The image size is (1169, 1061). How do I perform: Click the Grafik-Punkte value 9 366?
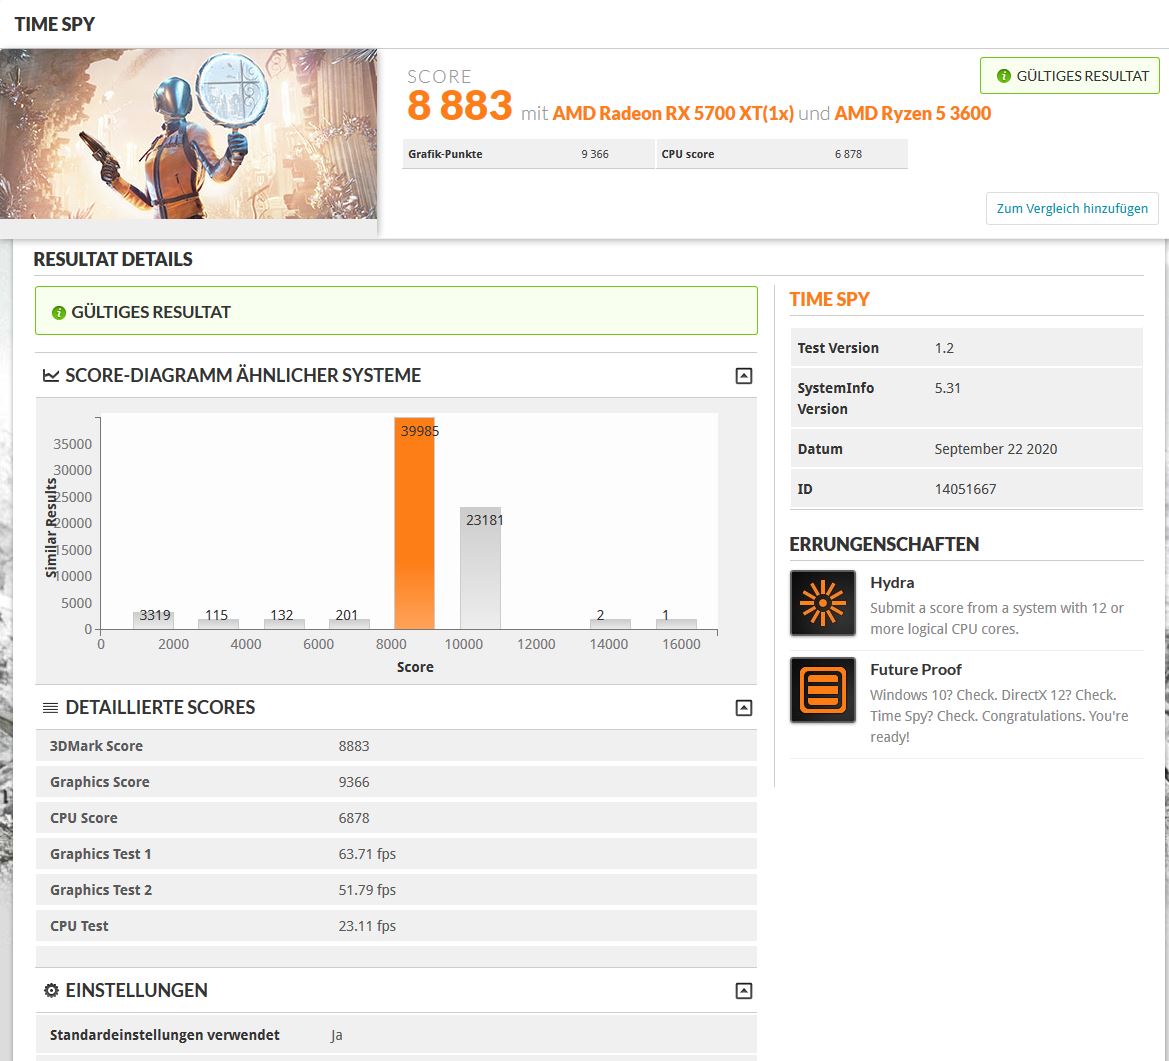click(595, 154)
